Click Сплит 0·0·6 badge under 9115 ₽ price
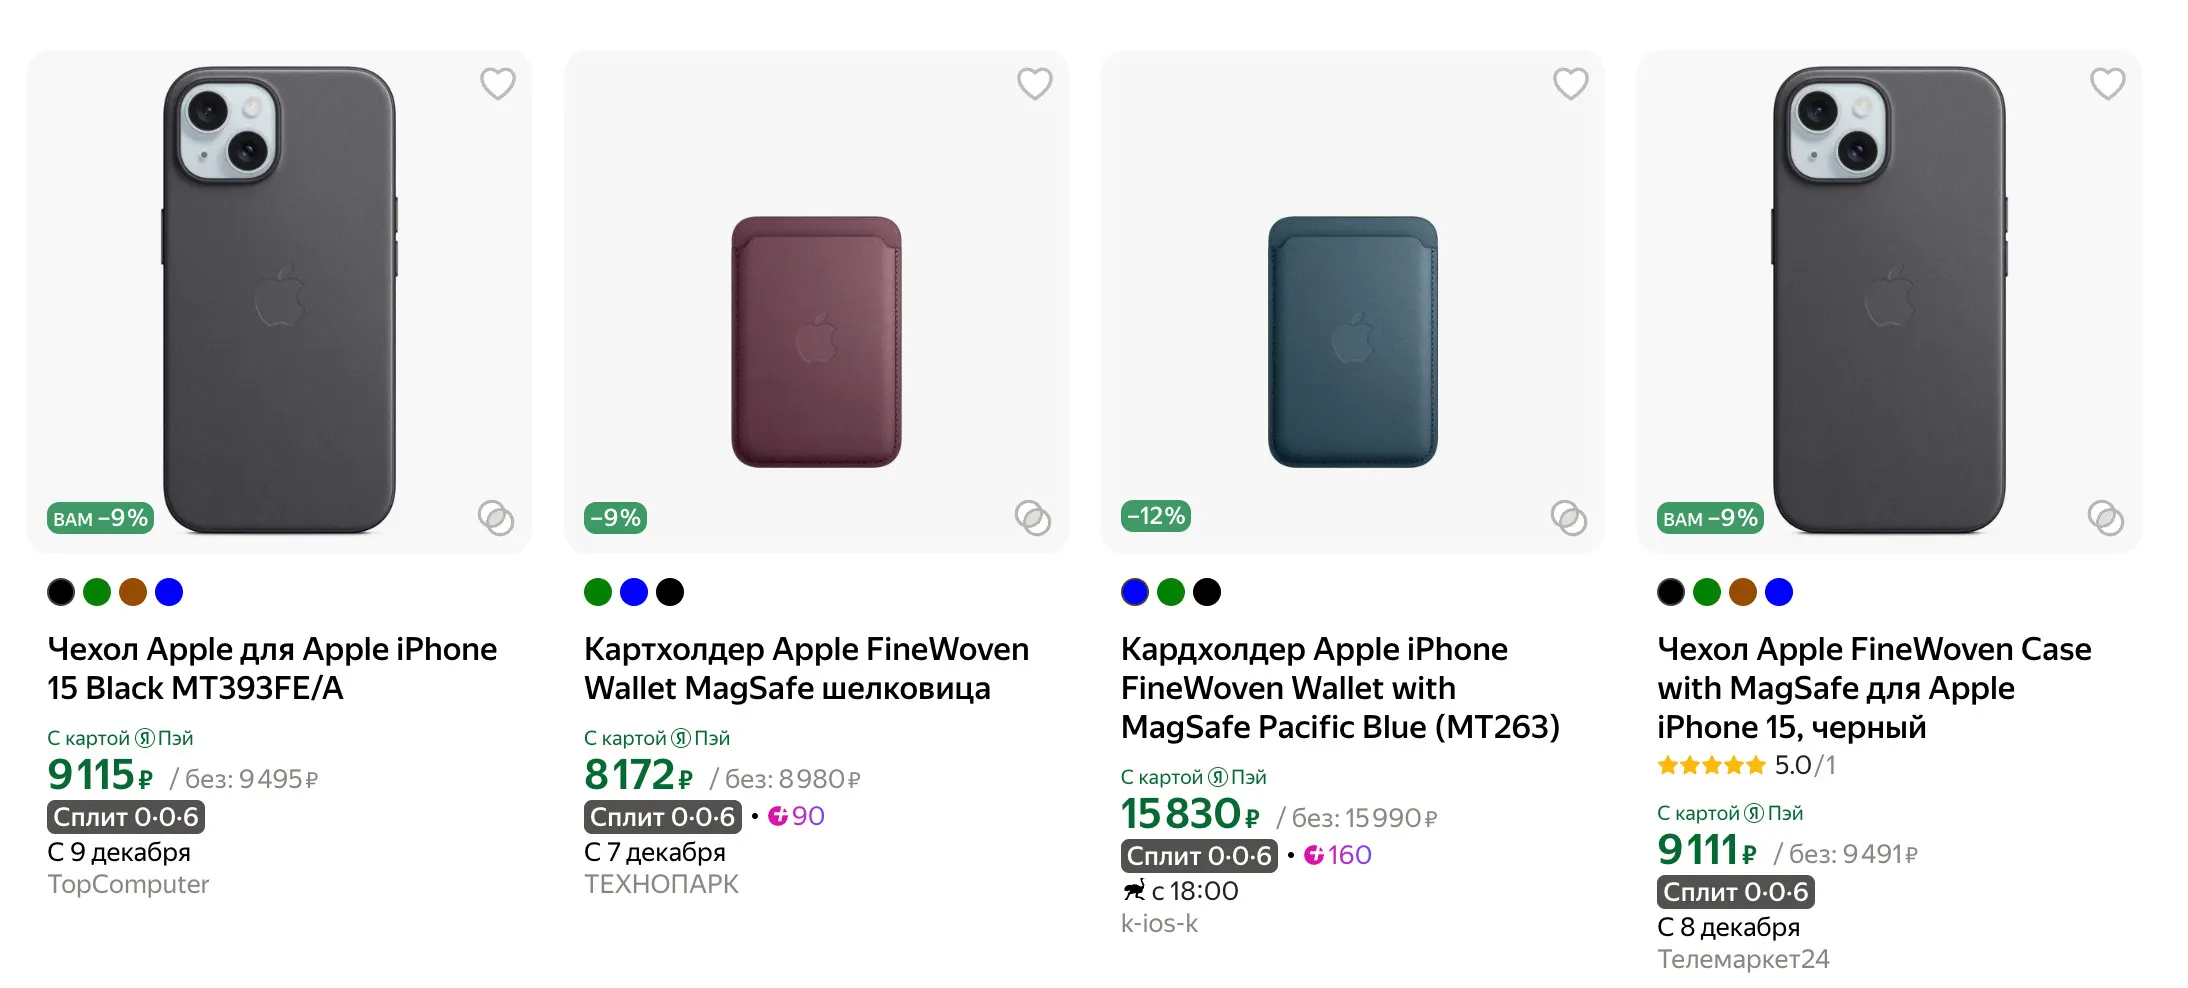Image resolution: width=2188 pixels, height=988 pixels. click(126, 817)
